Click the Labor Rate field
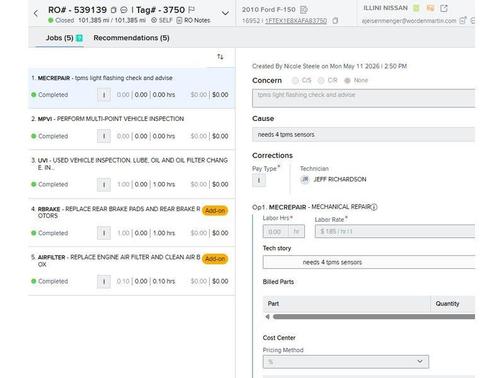This screenshot has width=504, height=378. pyautogui.click(x=395, y=231)
